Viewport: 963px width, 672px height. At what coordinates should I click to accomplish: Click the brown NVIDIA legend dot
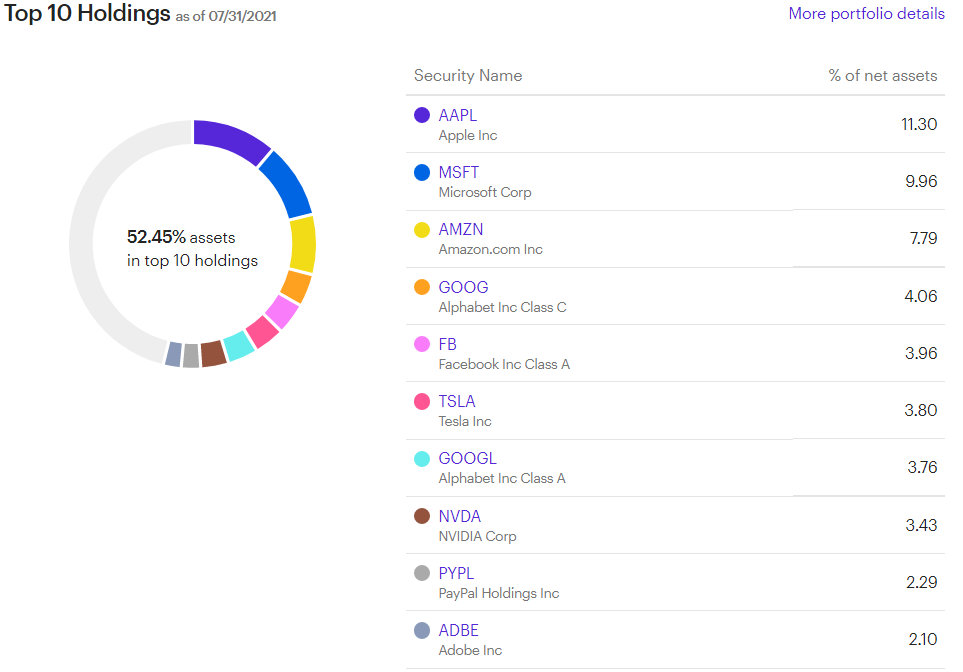[422, 516]
